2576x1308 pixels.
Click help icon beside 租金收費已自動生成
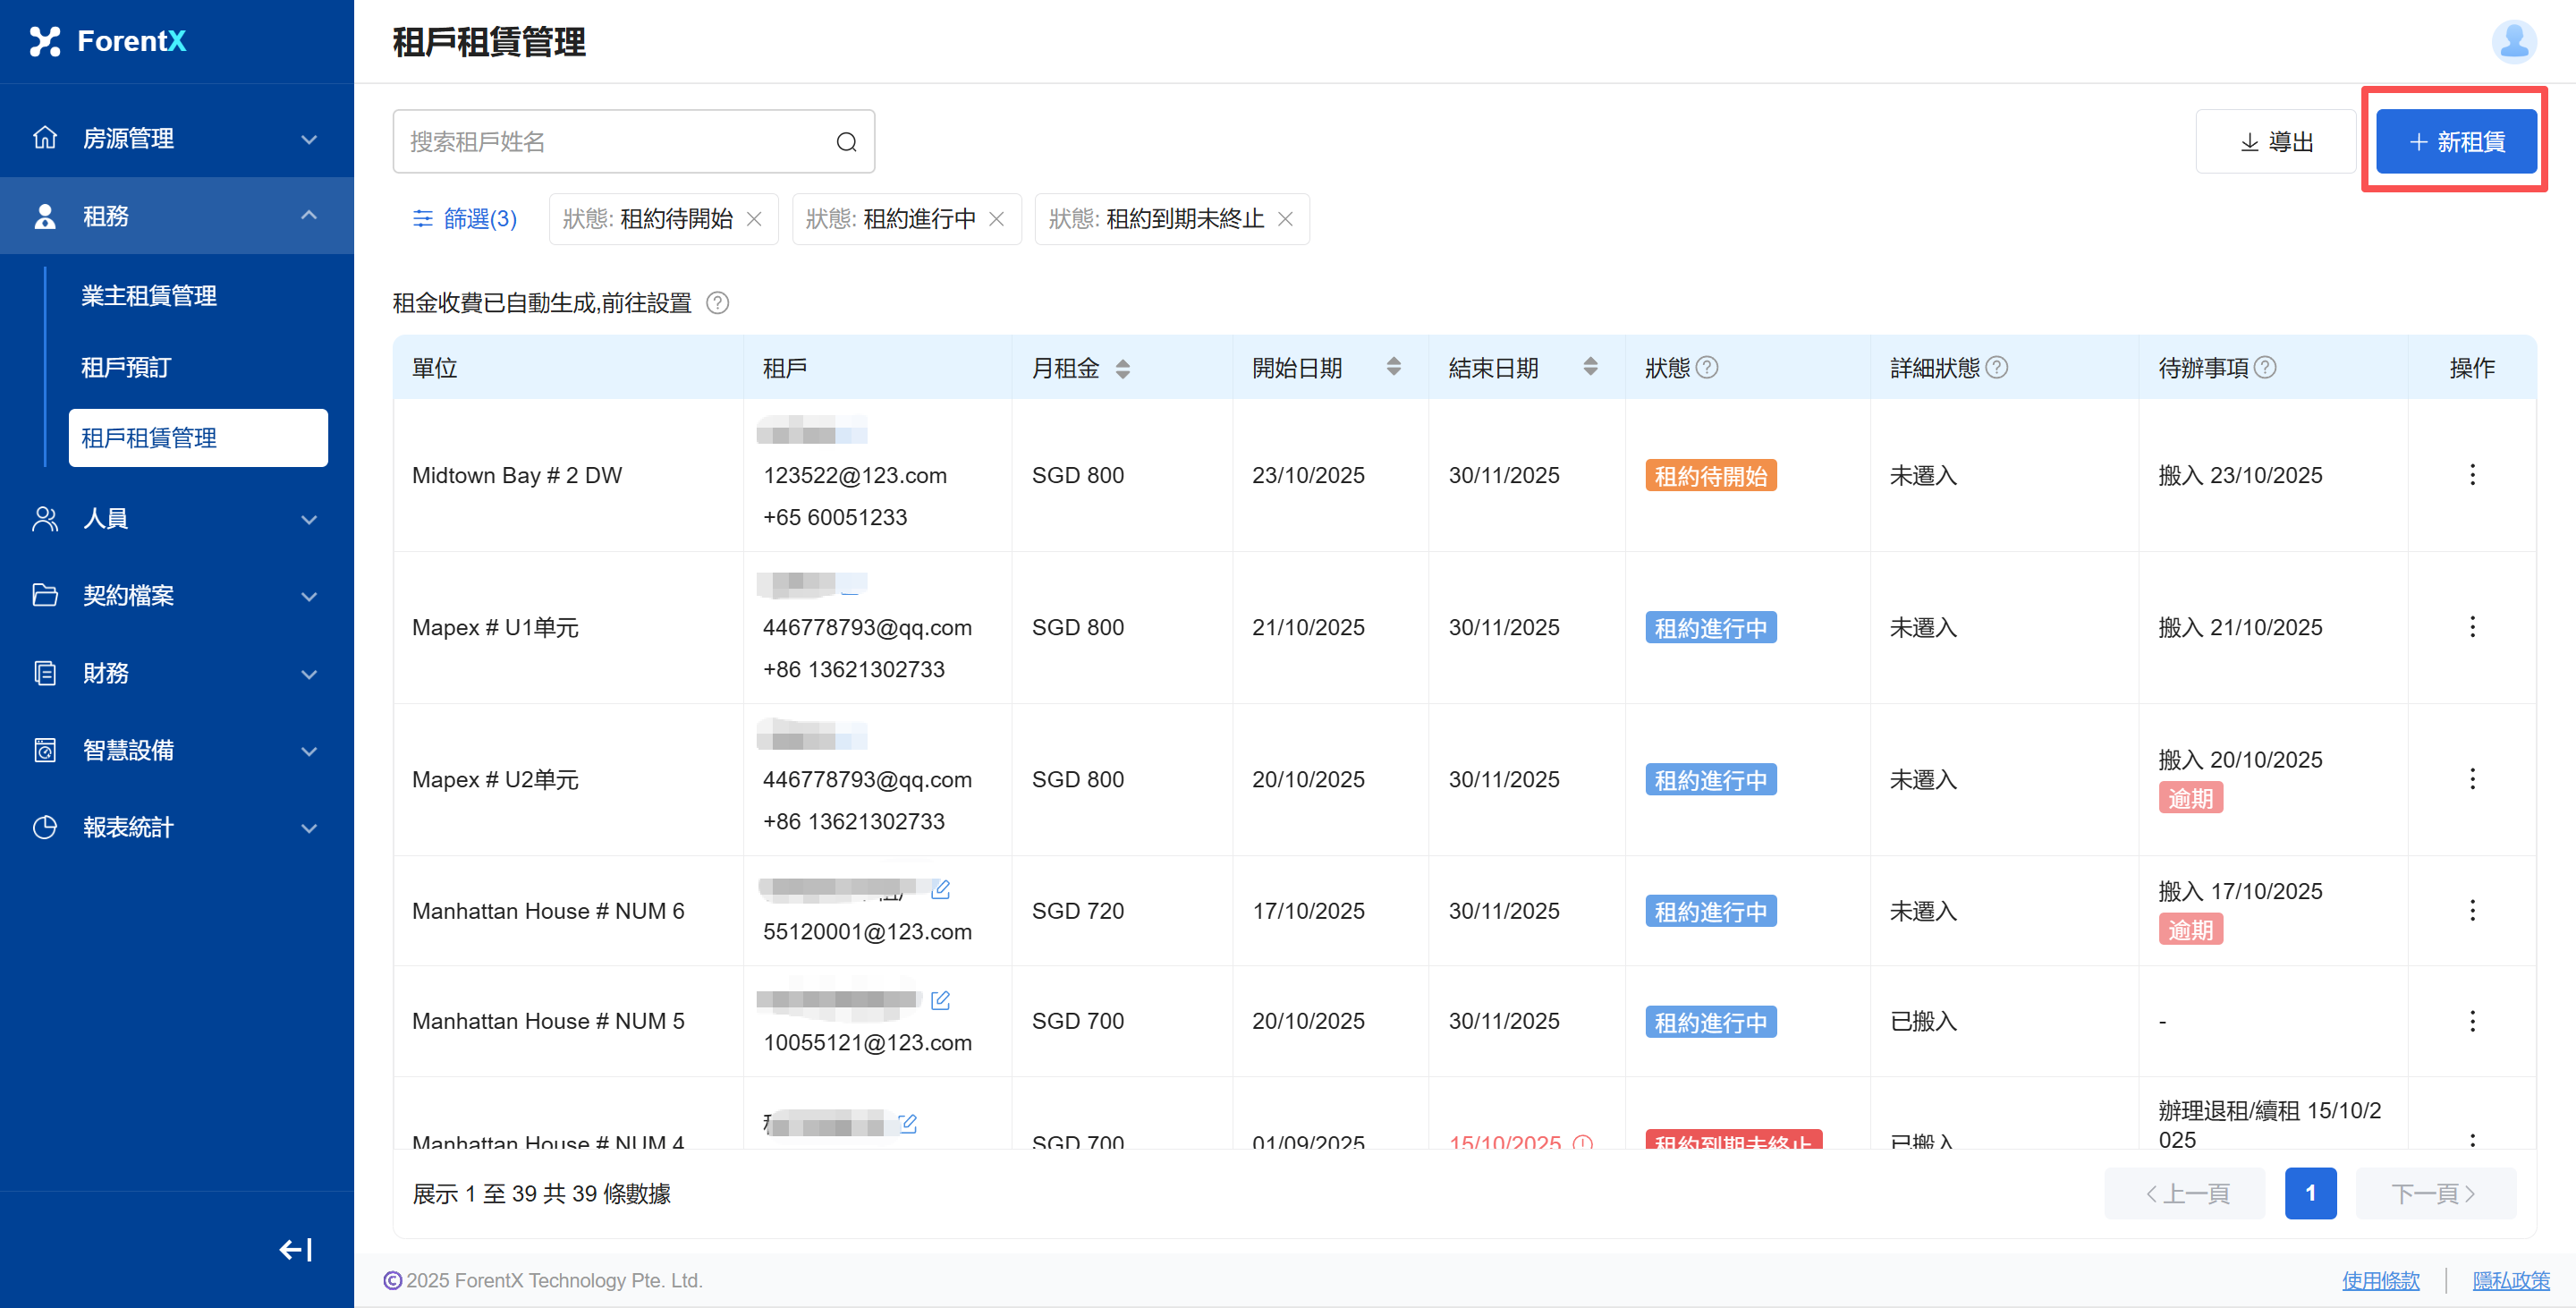(x=717, y=302)
